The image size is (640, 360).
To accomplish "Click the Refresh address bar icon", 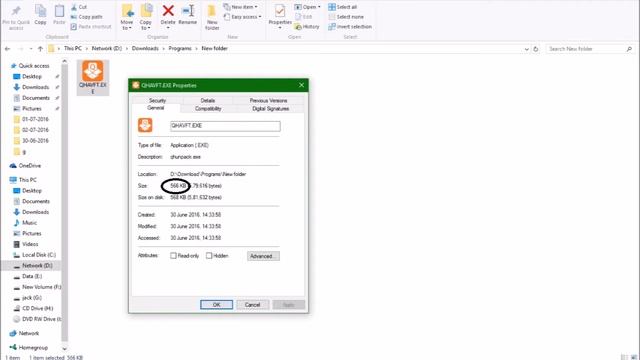I will coord(536,49).
